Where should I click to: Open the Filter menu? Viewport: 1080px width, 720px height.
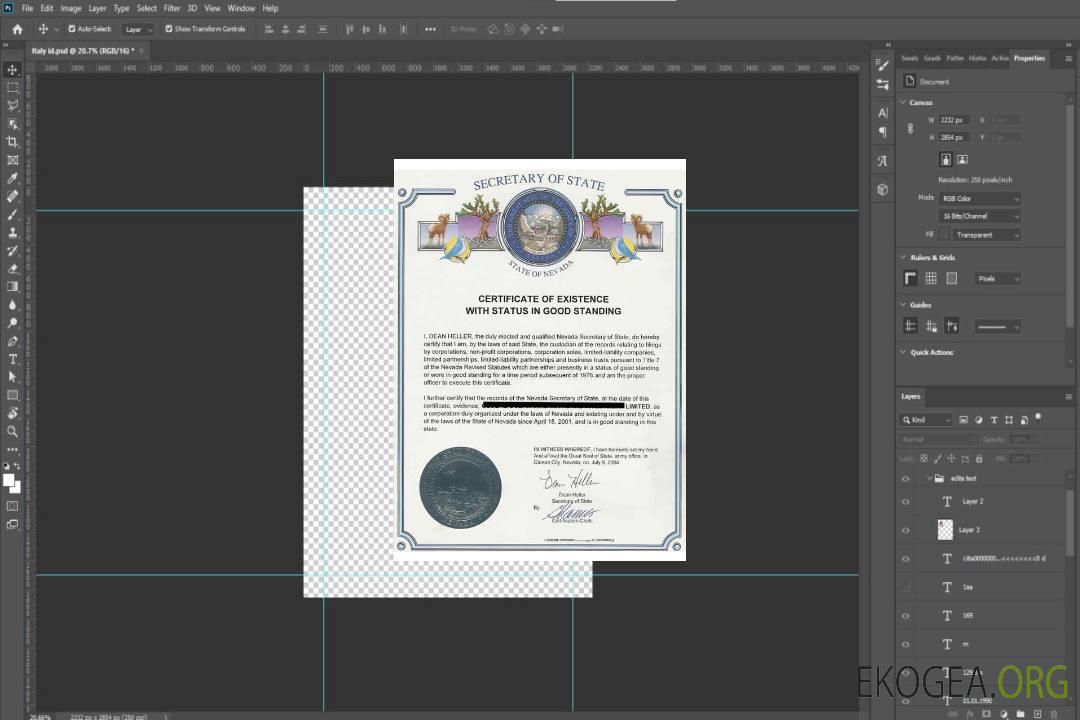click(172, 8)
